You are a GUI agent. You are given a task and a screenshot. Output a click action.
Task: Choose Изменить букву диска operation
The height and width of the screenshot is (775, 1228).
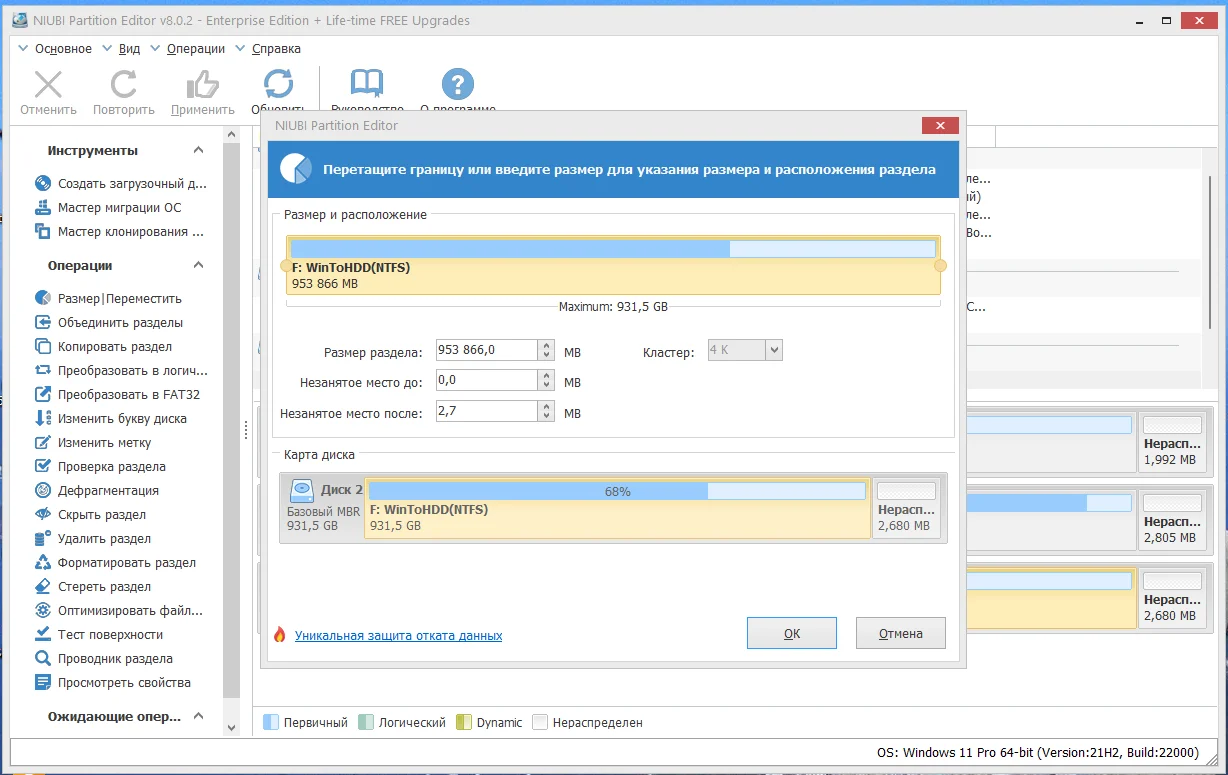pos(111,418)
